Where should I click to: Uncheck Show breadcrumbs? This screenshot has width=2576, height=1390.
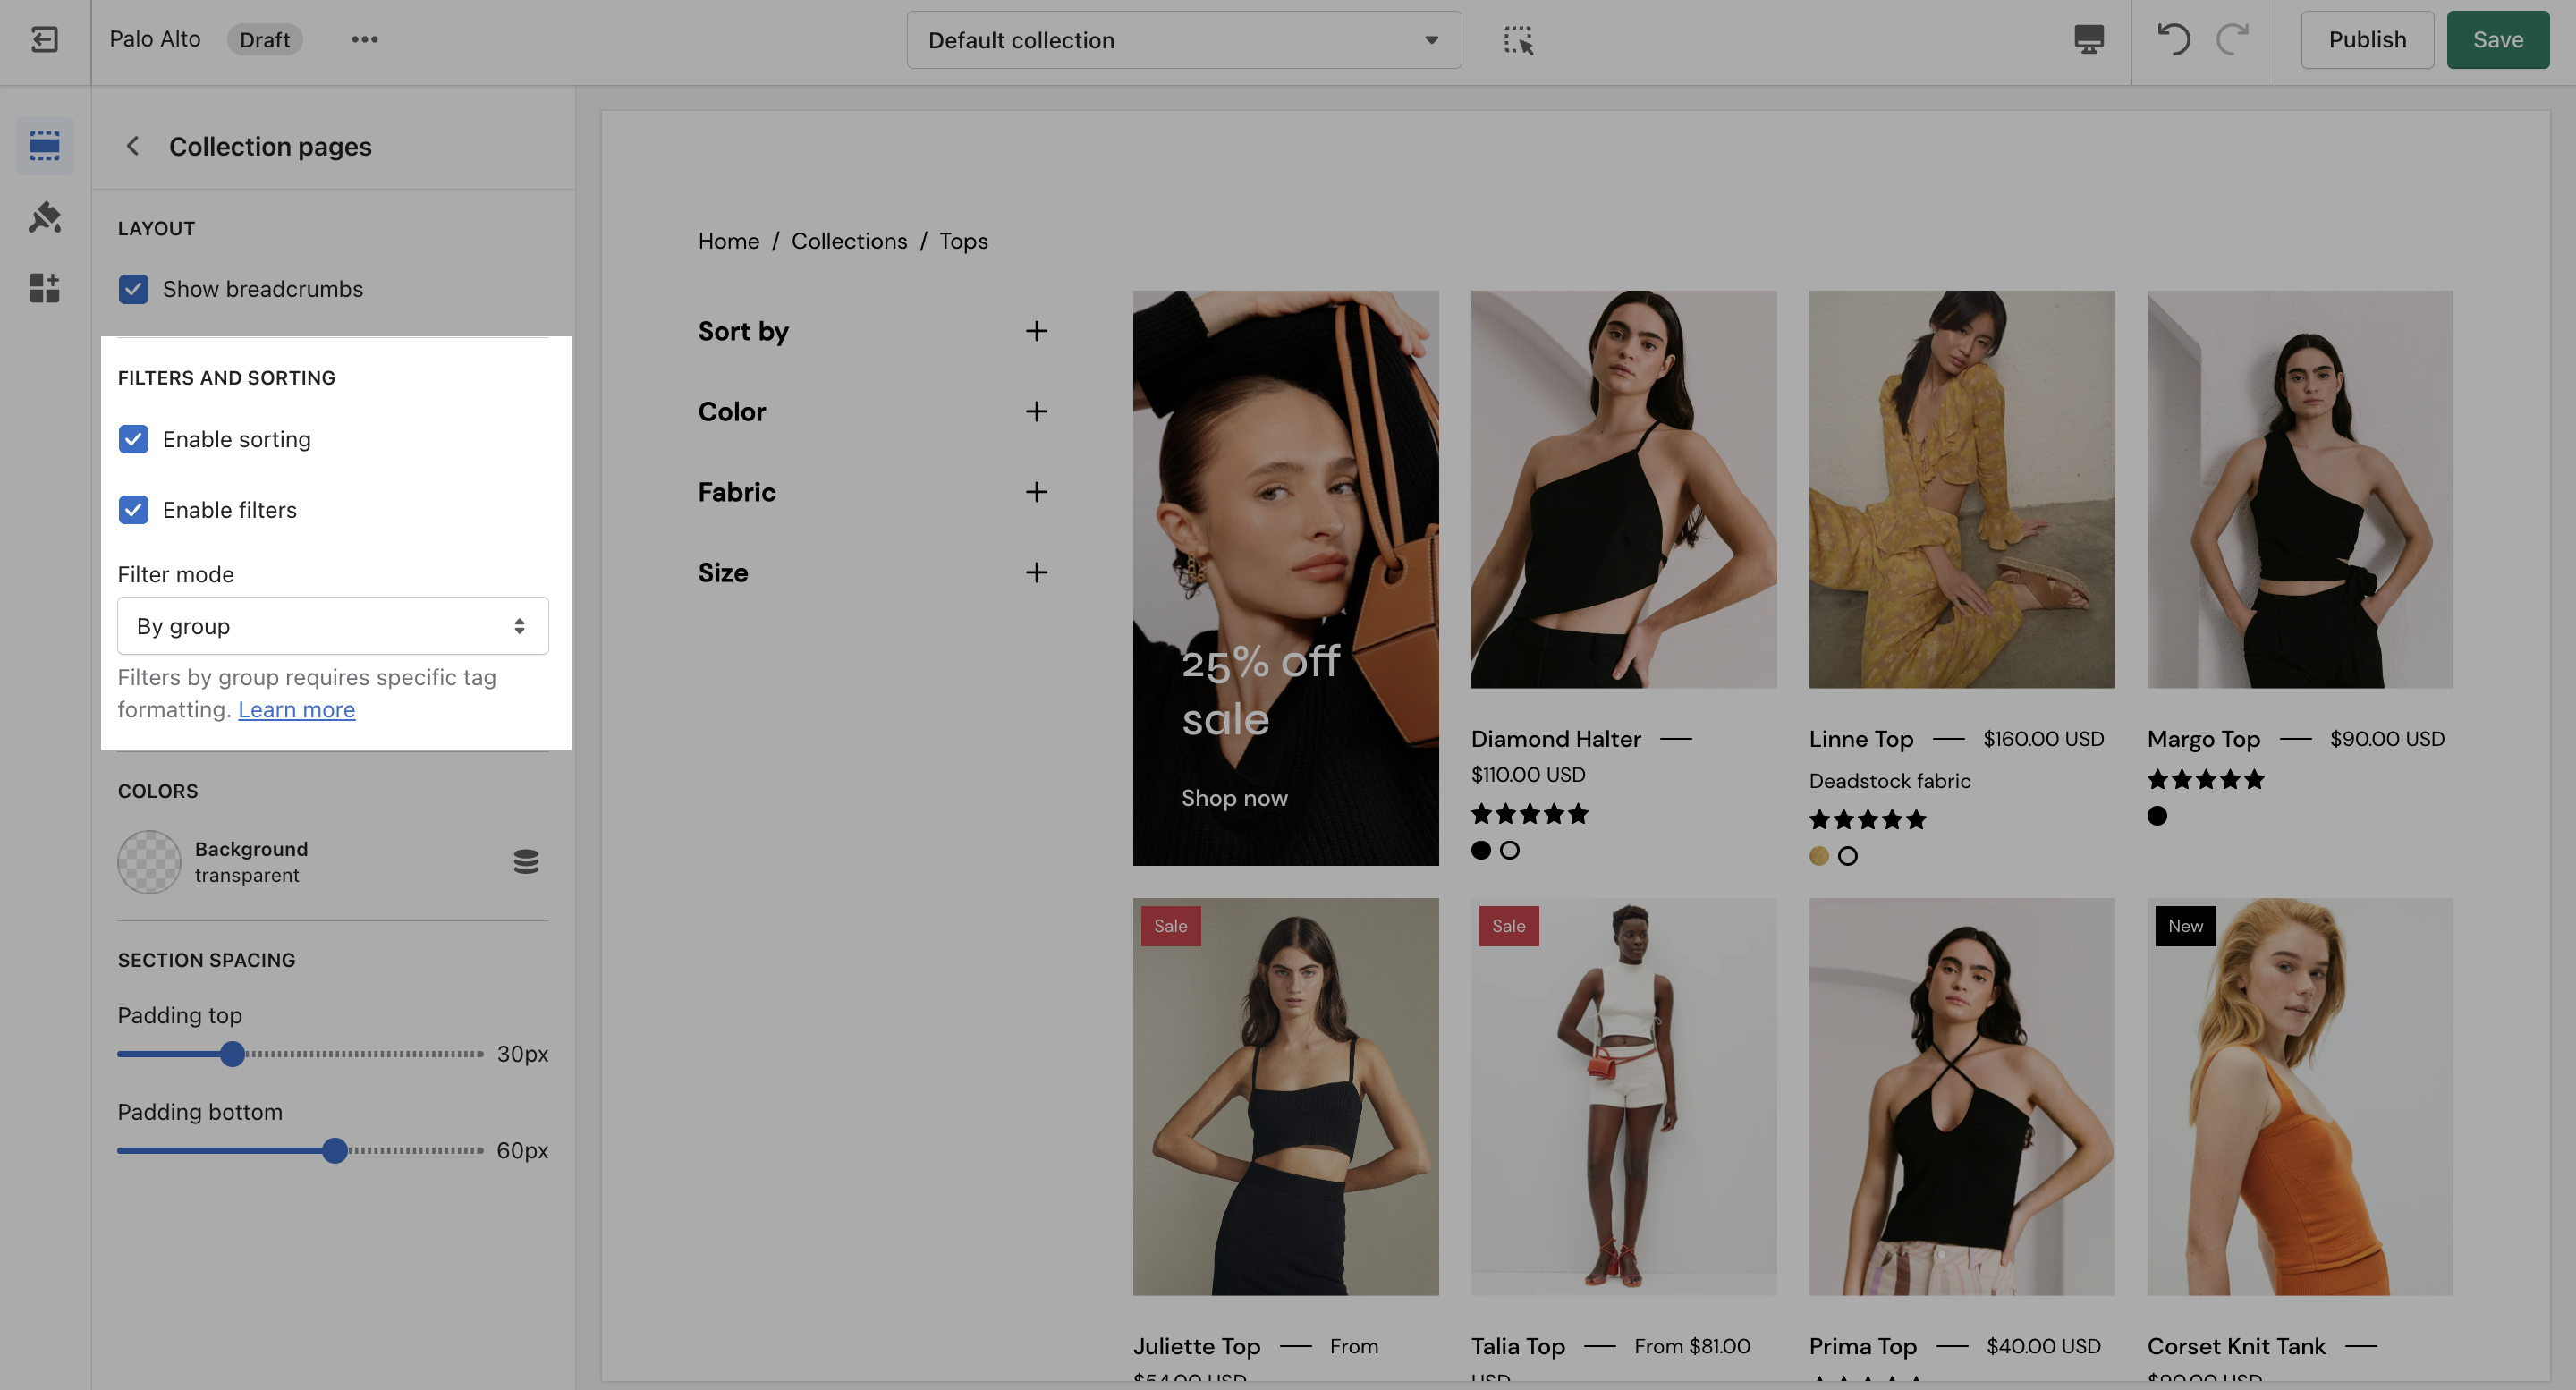[133, 289]
